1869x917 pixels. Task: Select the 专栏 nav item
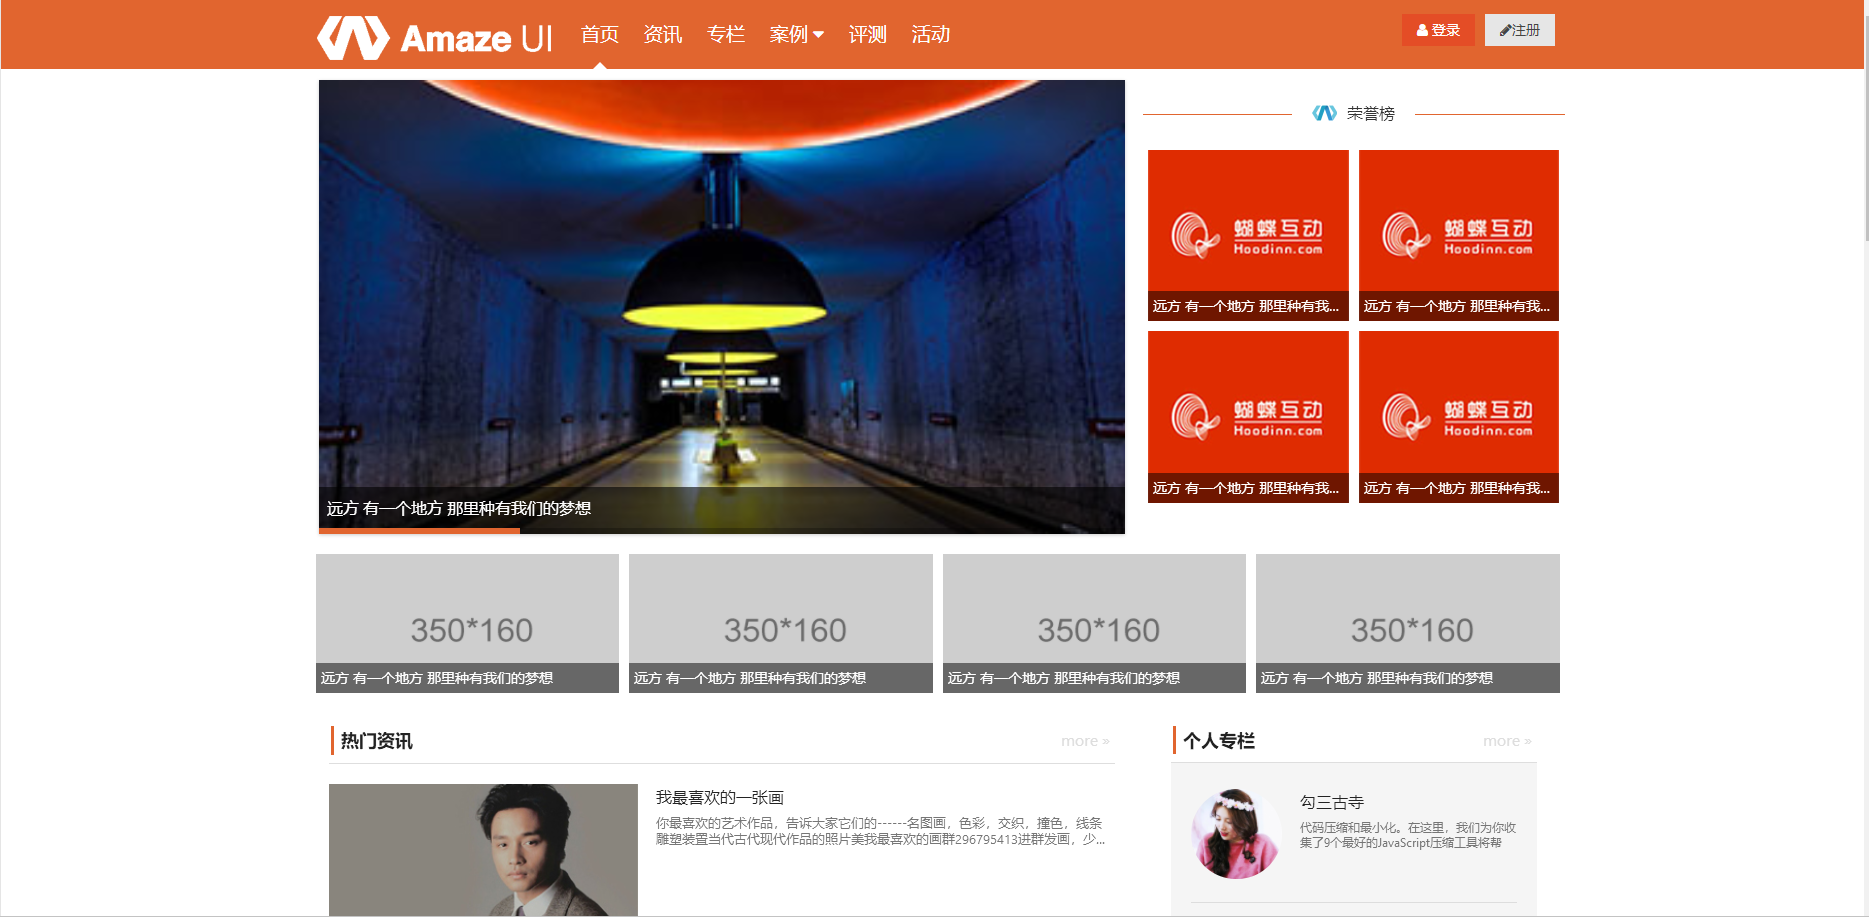tap(725, 35)
